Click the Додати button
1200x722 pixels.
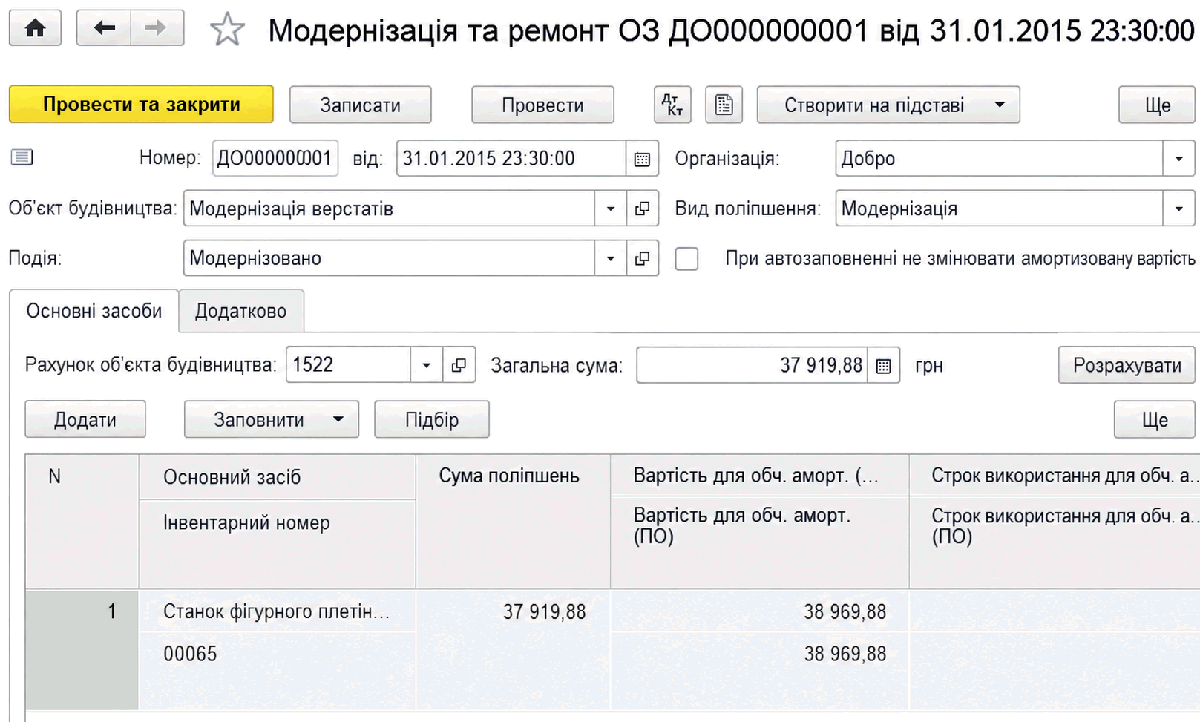tap(85, 420)
